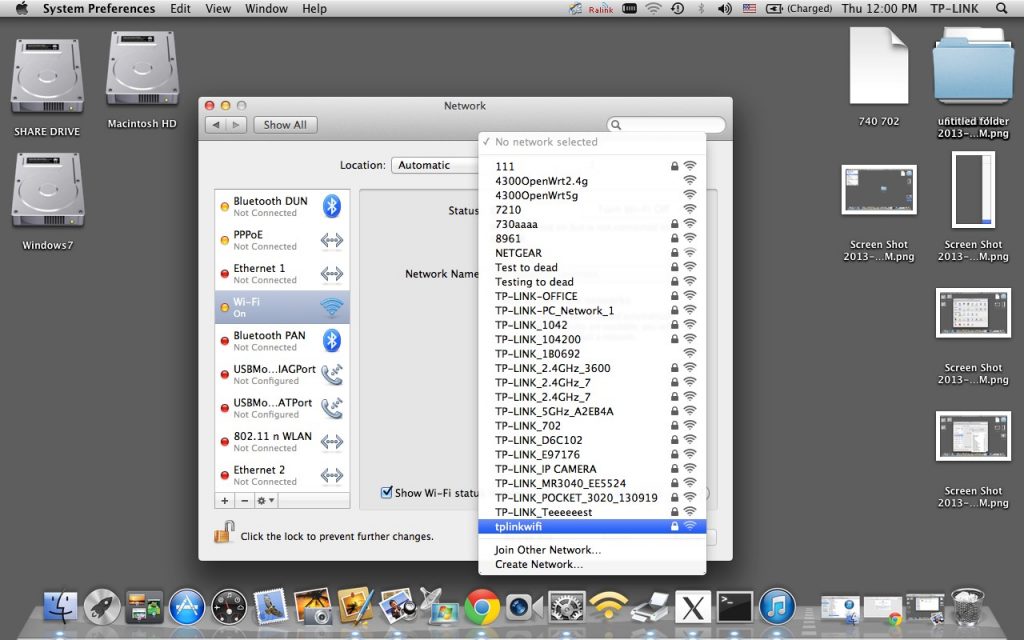Select the TP-LINK-OFFICE network
1024x640 pixels.
point(592,296)
